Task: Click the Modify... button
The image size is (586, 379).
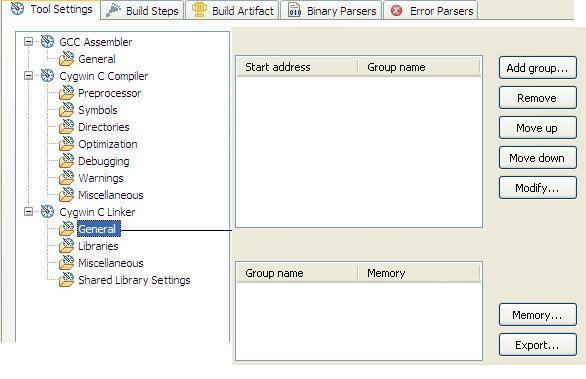Action: coord(537,187)
